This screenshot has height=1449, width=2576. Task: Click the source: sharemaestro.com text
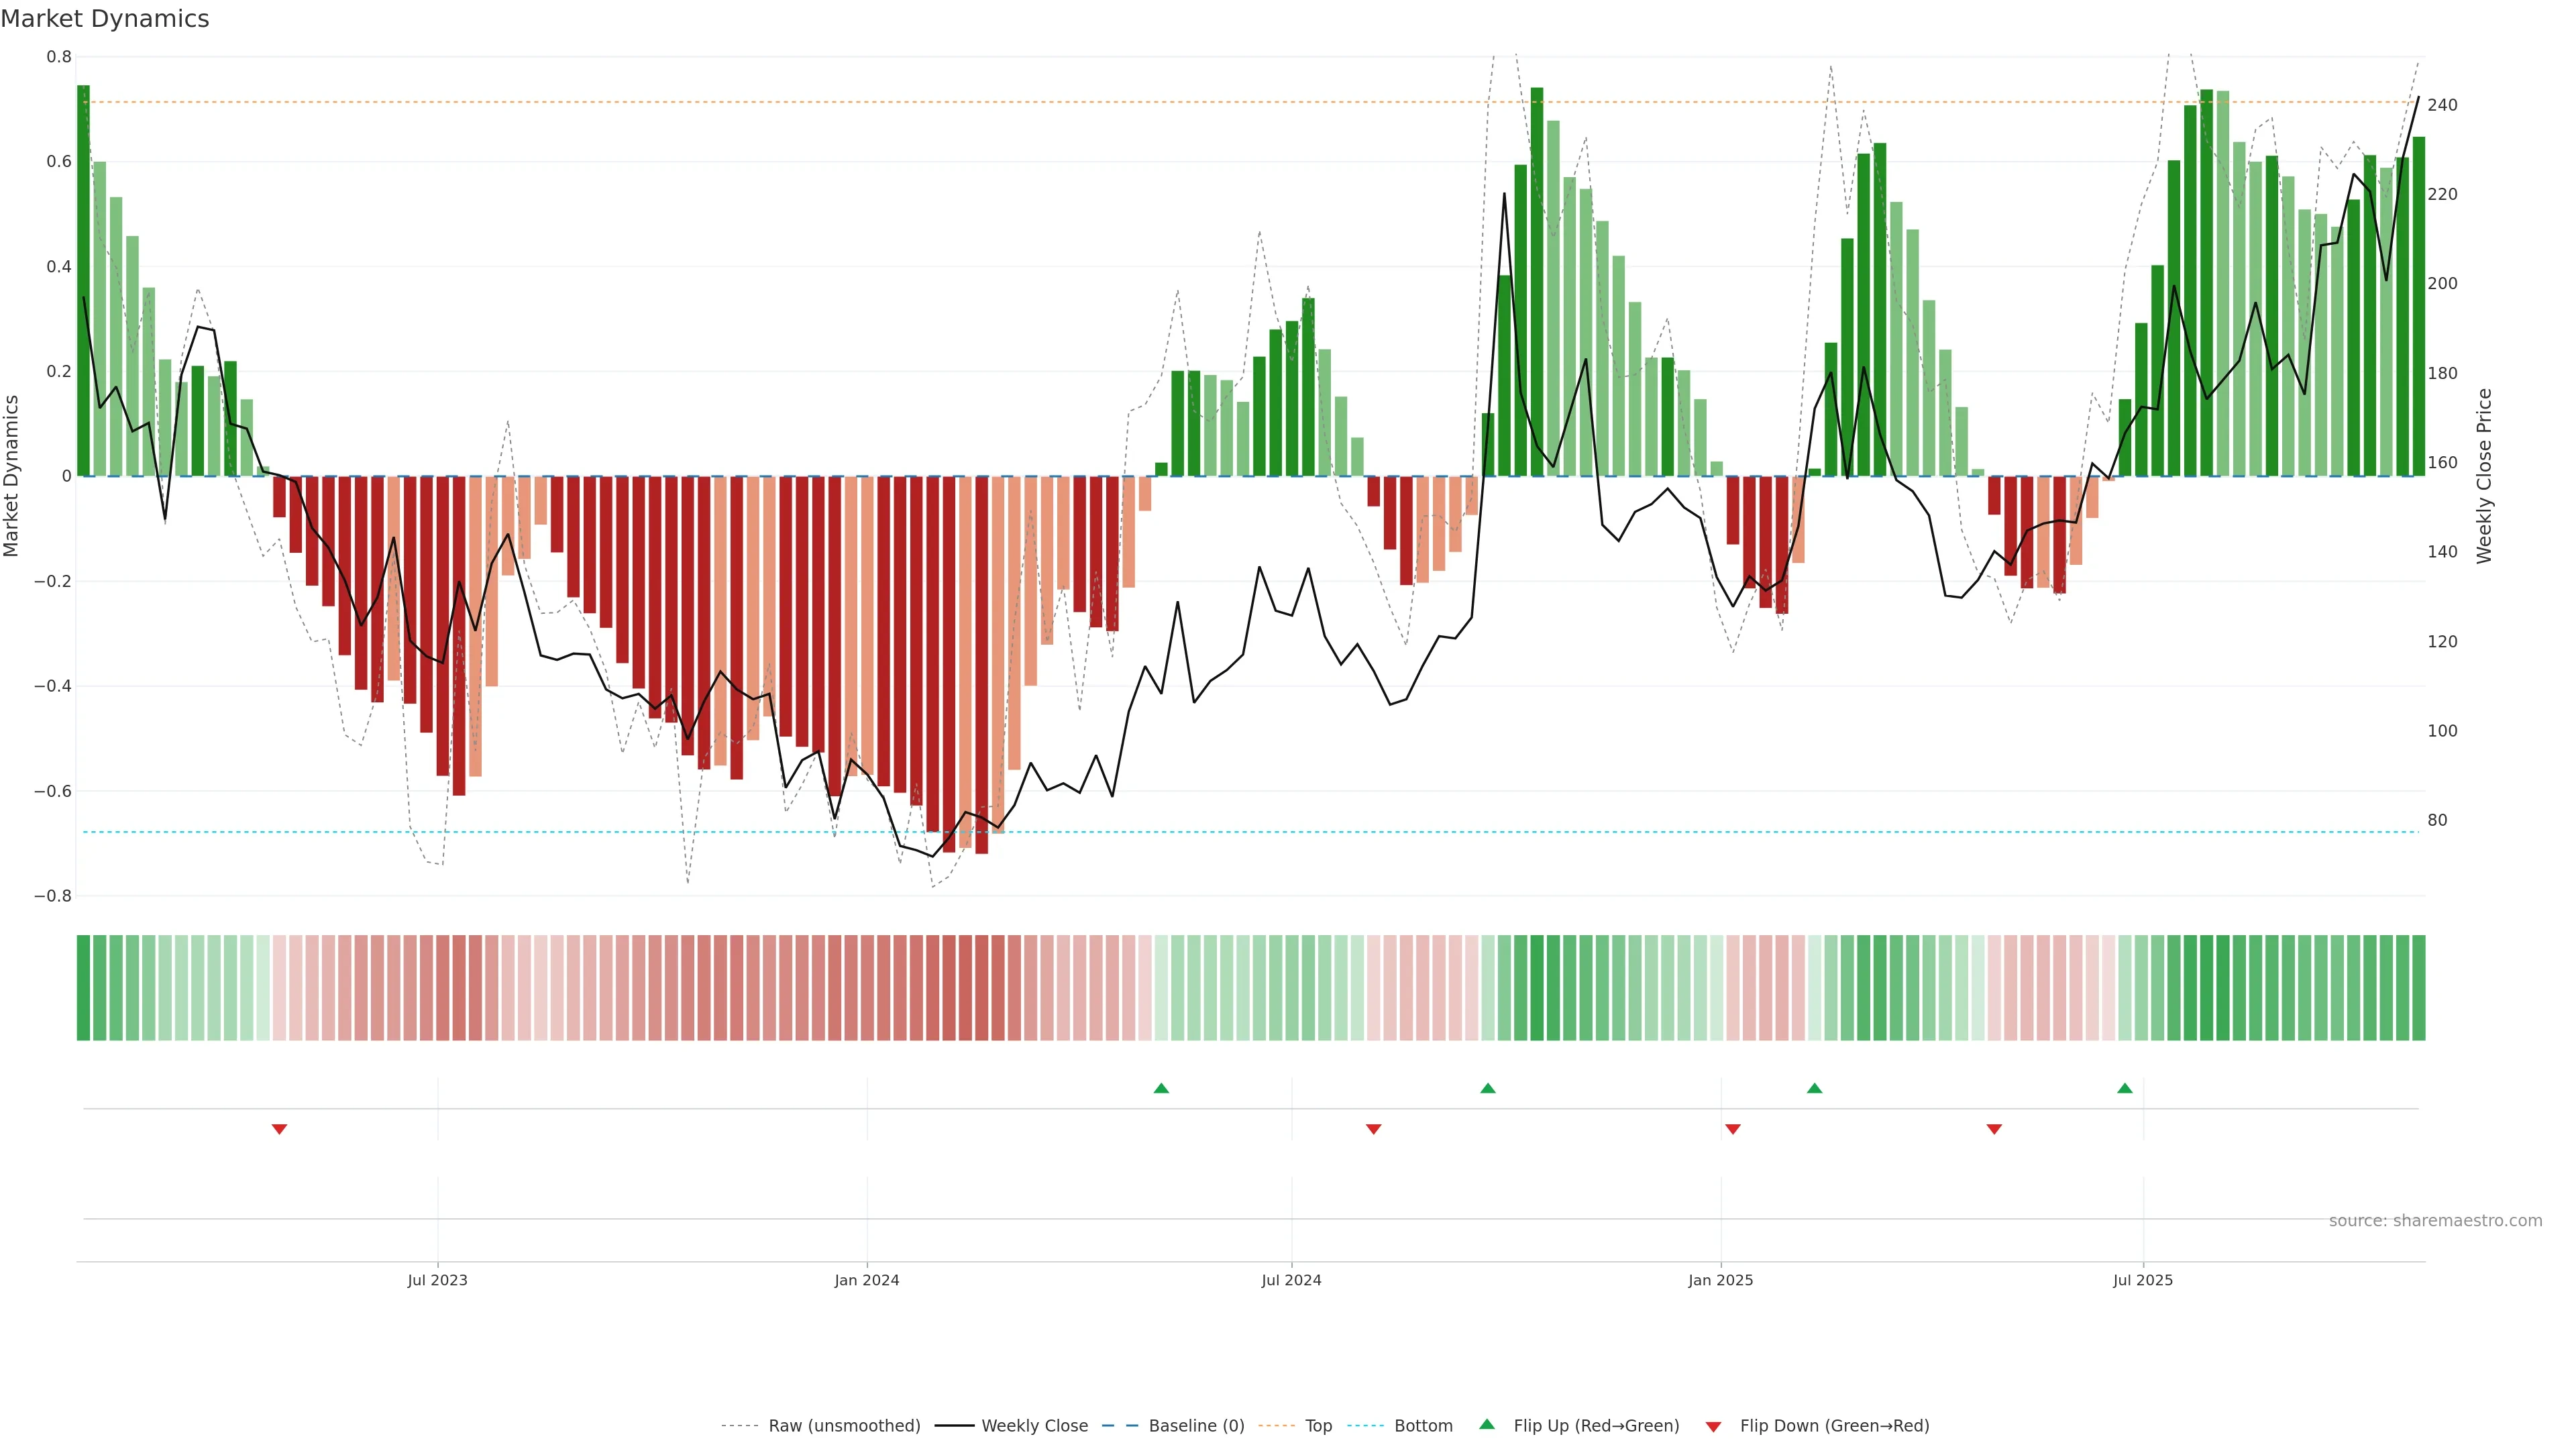click(2435, 1221)
